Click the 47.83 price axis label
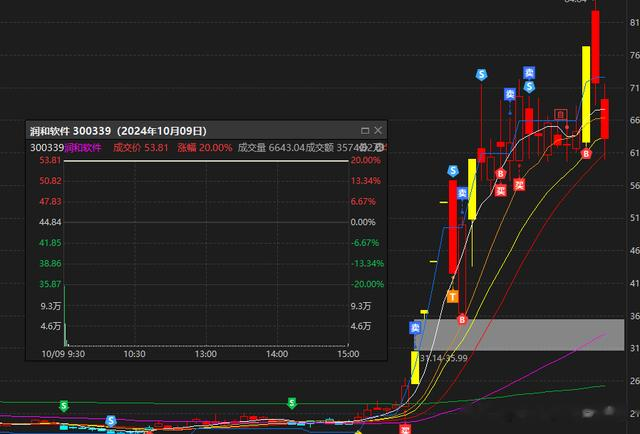The height and width of the screenshot is (434, 640). (x=51, y=201)
